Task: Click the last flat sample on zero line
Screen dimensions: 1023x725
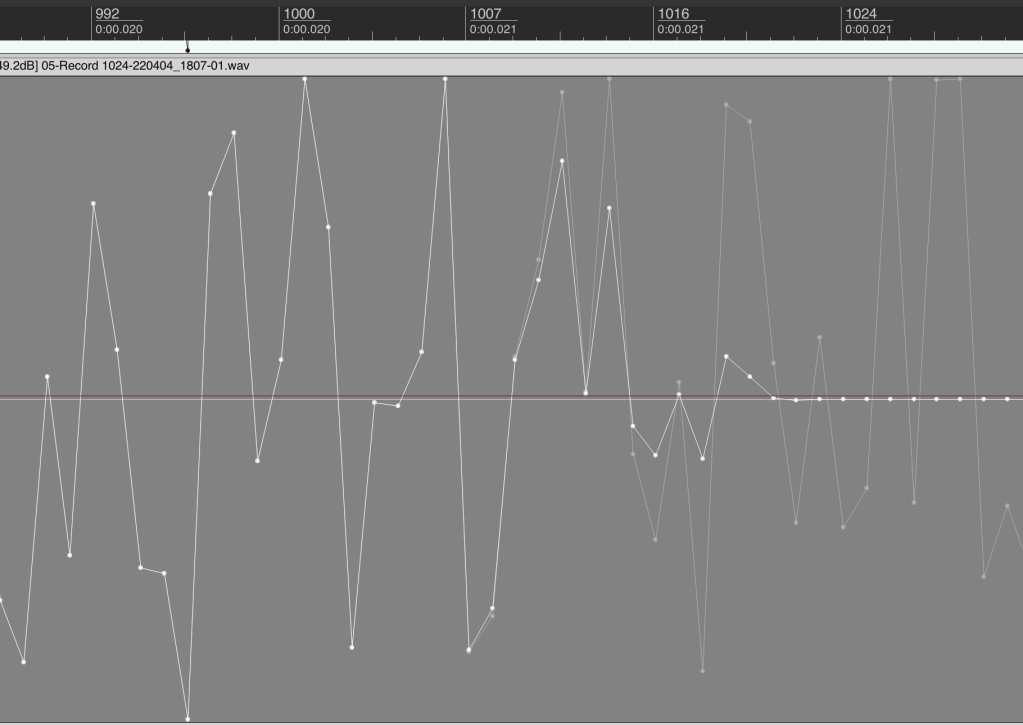Action: coord(1007,399)
